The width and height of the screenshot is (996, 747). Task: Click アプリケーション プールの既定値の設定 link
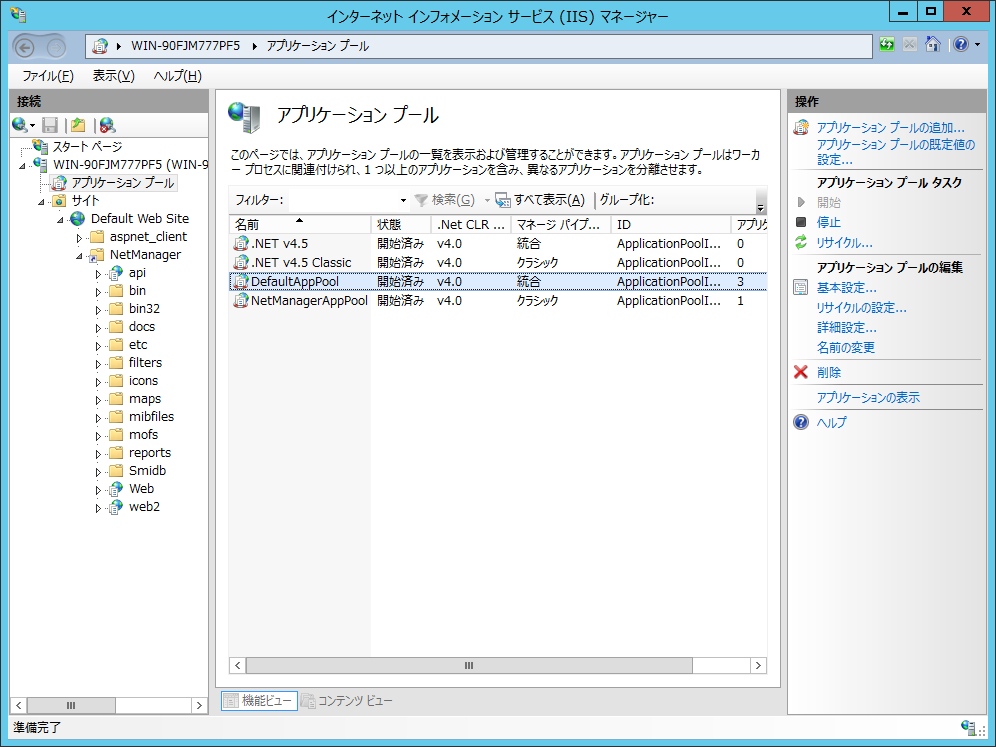tap(896, 152)
